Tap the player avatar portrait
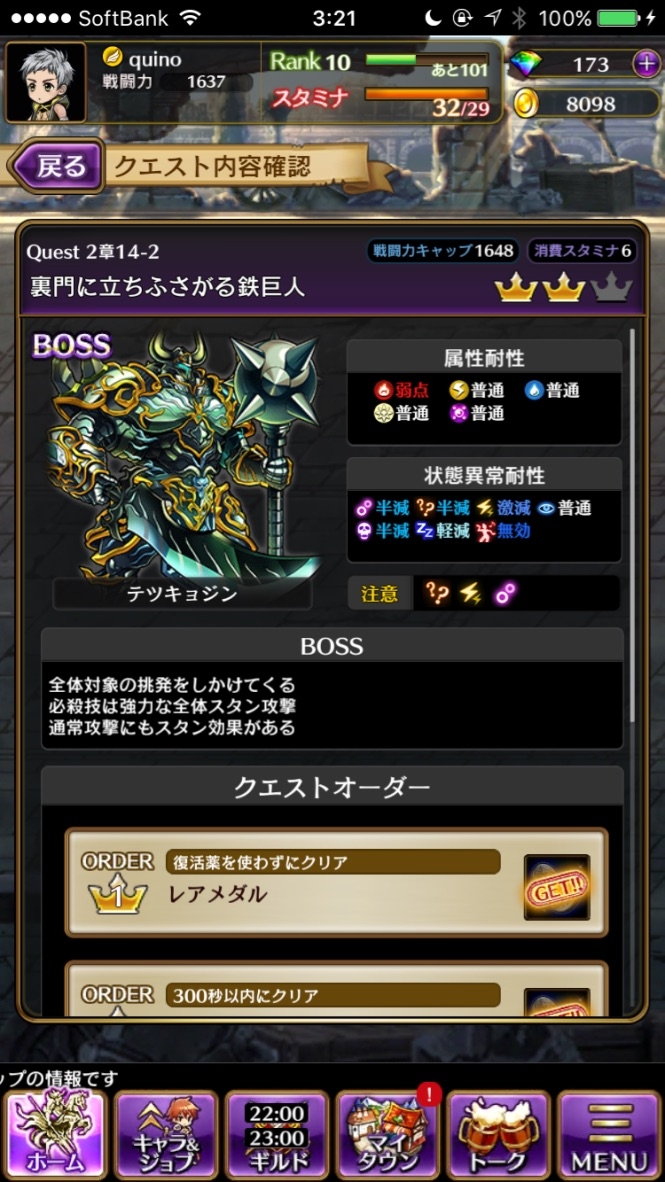This screenshot has height=1182, width=665. coord(45,83)
